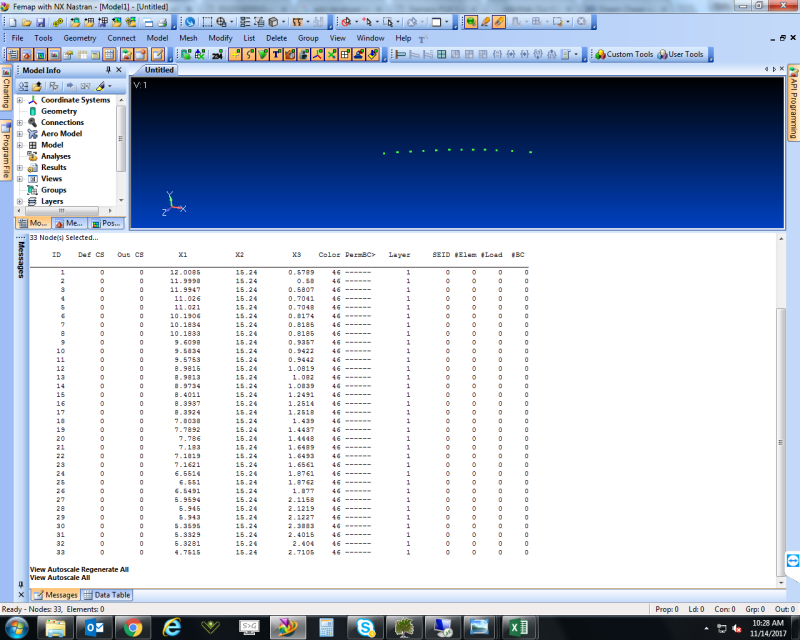The height and width of the screenshot is (640, 800).
Task: Click the curve entity display icon
Action: click(248, 54)
